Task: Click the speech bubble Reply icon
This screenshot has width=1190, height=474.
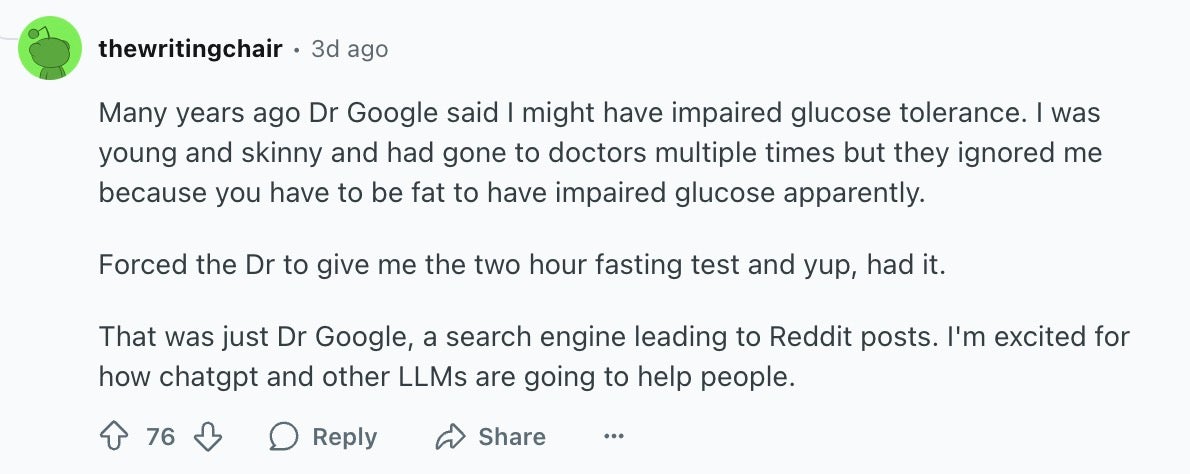Action: click(284, 437)
